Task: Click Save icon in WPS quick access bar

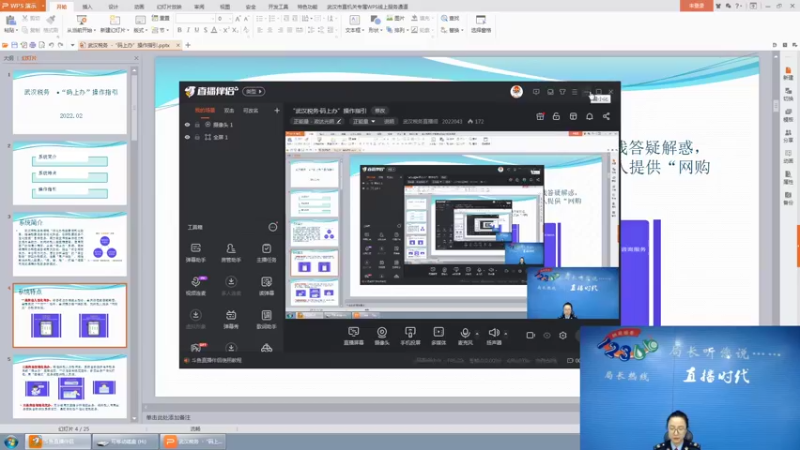Action: coord(14,45)
